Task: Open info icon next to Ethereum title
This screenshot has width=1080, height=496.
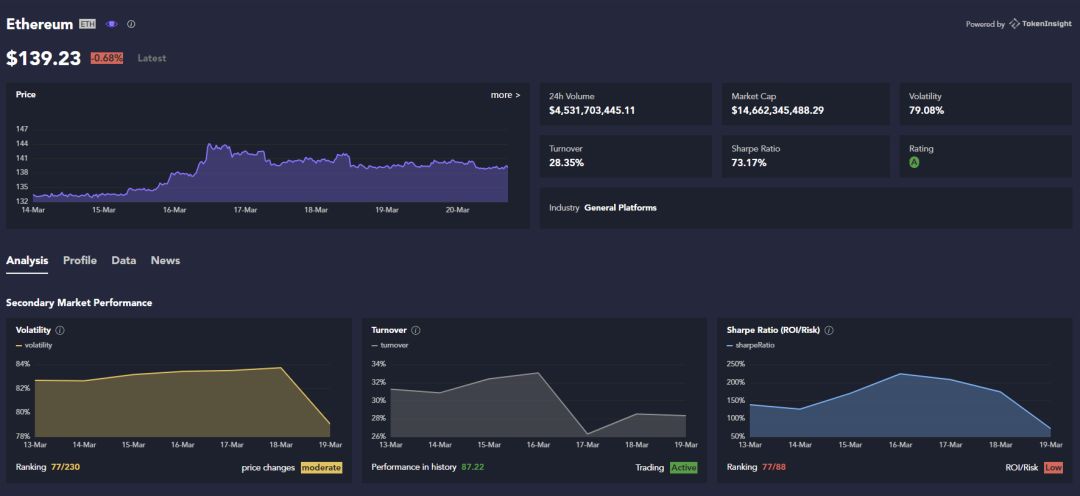Action: point(131,24)
